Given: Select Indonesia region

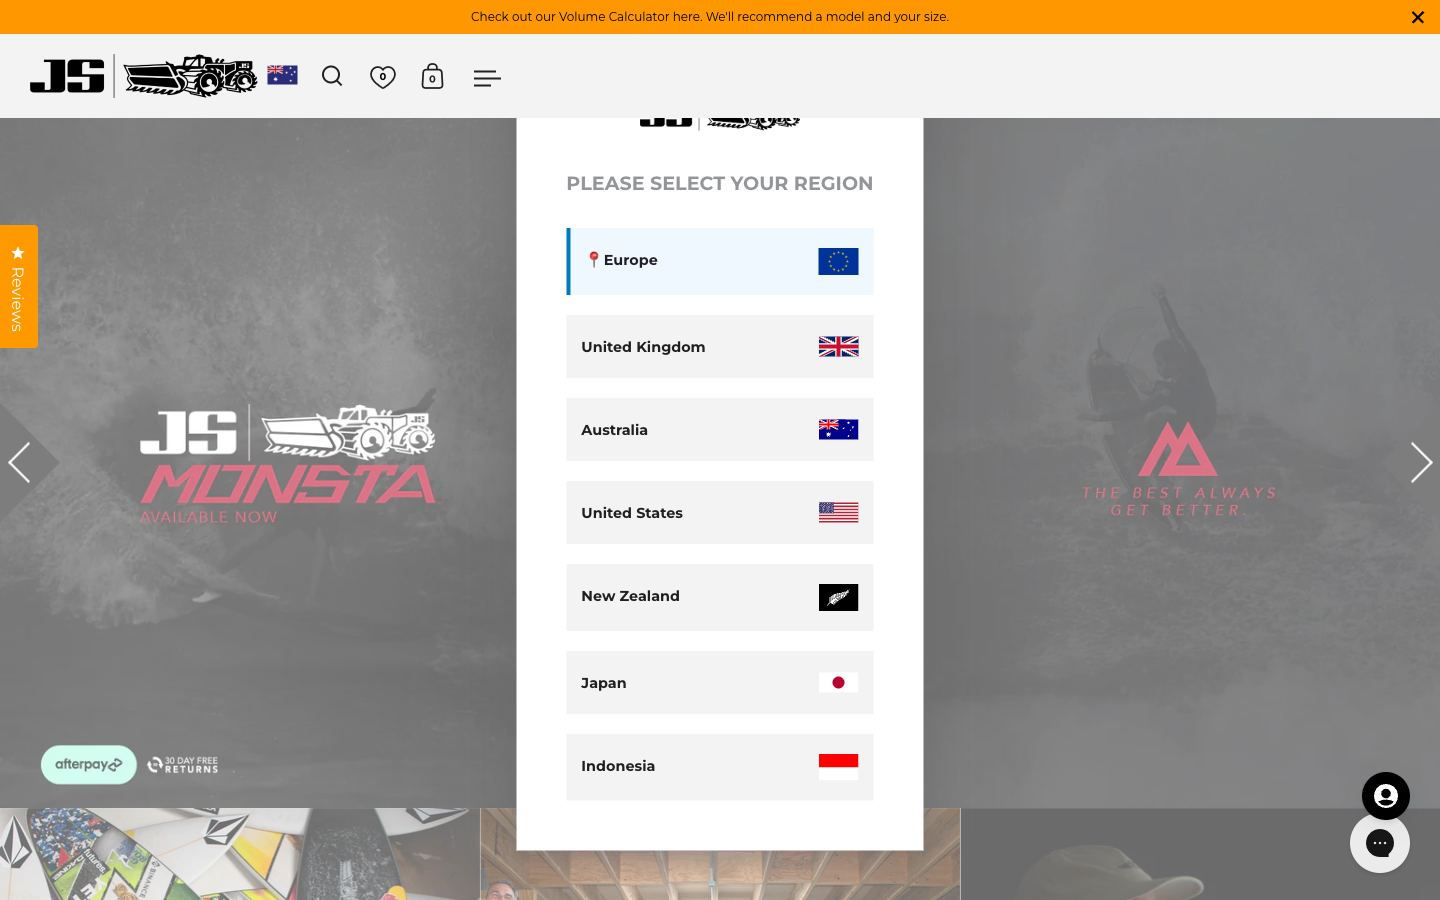Looking at the screenshot, I should pyautogui.click(x=720, y=767).
